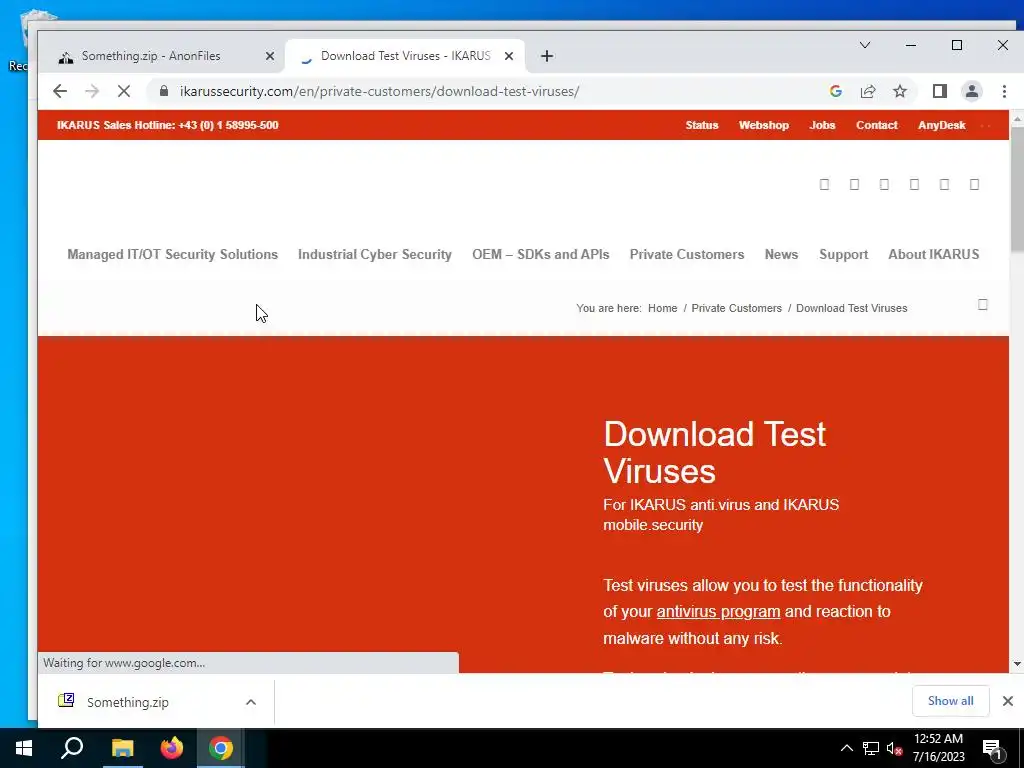1024x768 pixels.
Task: Open the News menu item
Action: (781, 255)
